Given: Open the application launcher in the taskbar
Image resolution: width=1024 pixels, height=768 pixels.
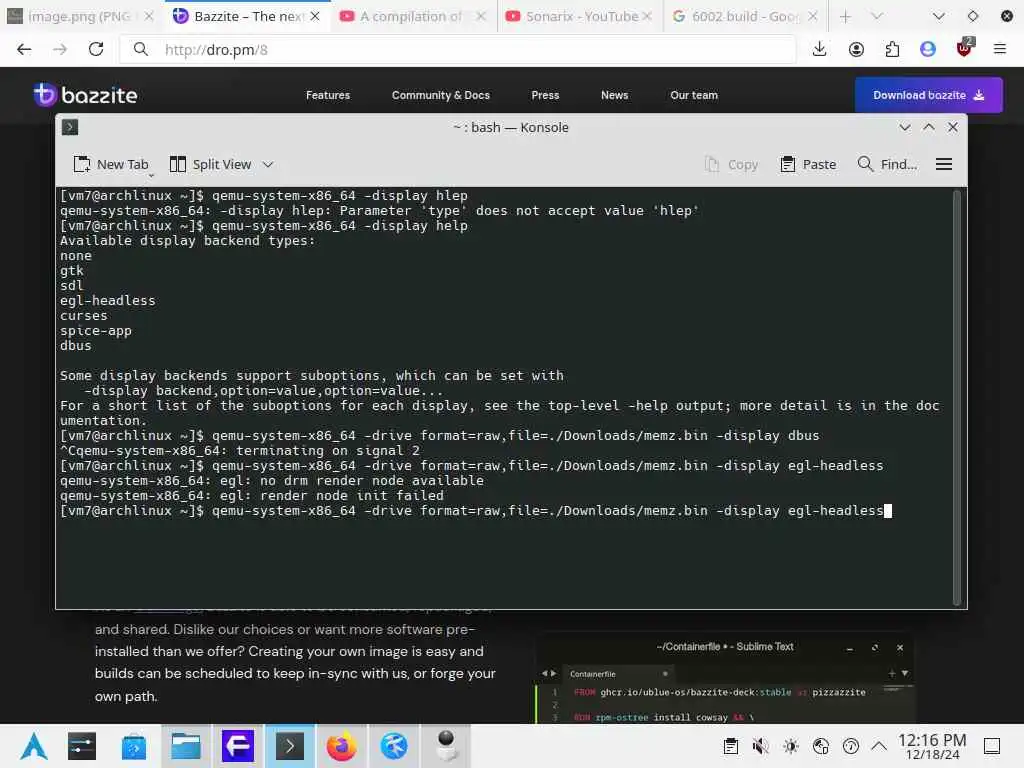Looking at the screenshot, I should point(34,746).
